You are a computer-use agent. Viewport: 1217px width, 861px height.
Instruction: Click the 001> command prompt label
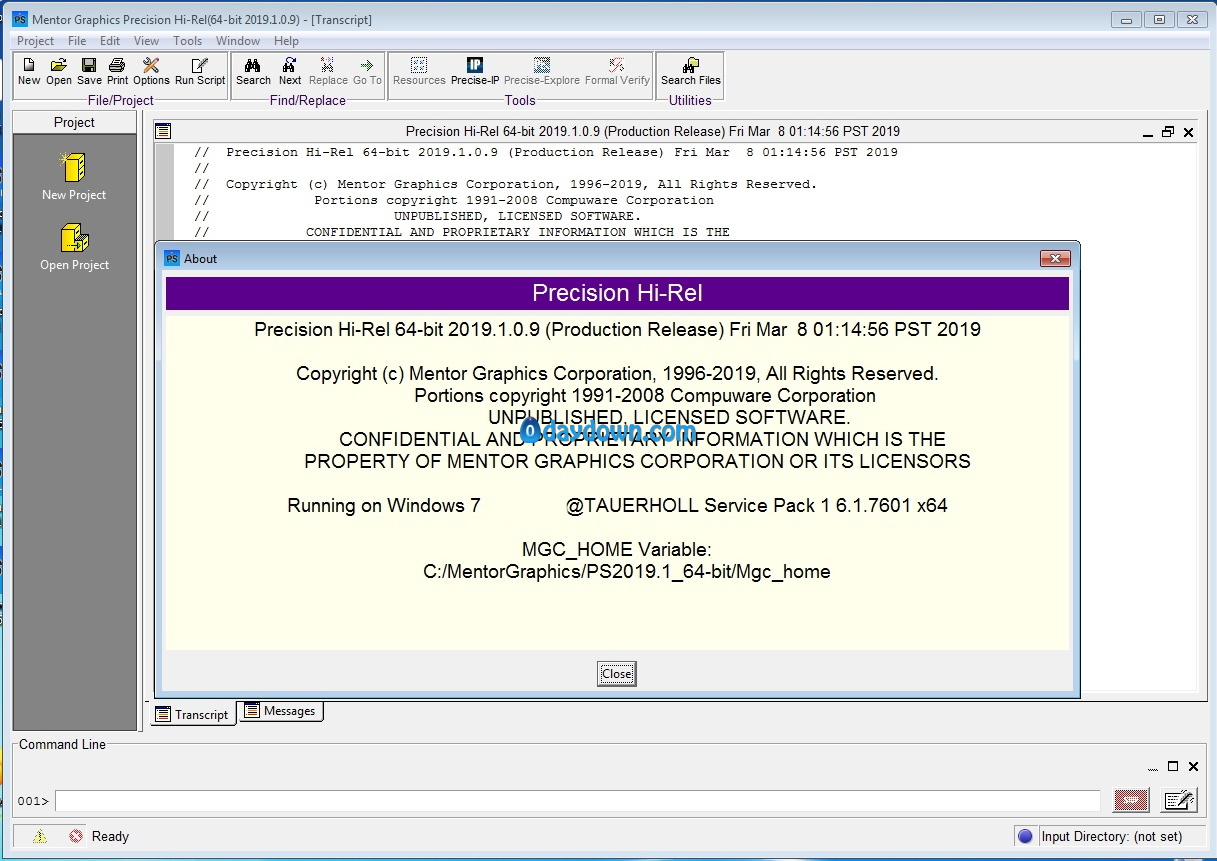point(33,801)
